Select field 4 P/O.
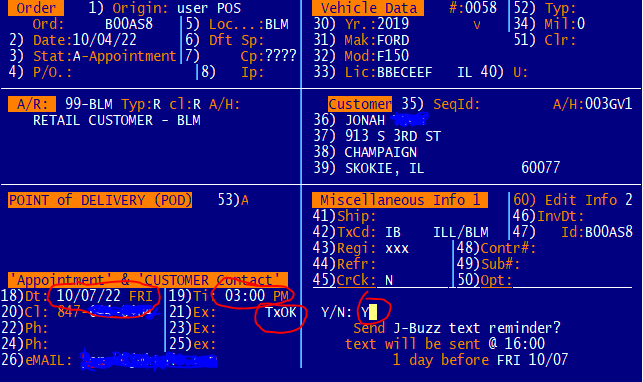Image resolution: width=643 pixels, height=382 pixels. pos(40,72)
